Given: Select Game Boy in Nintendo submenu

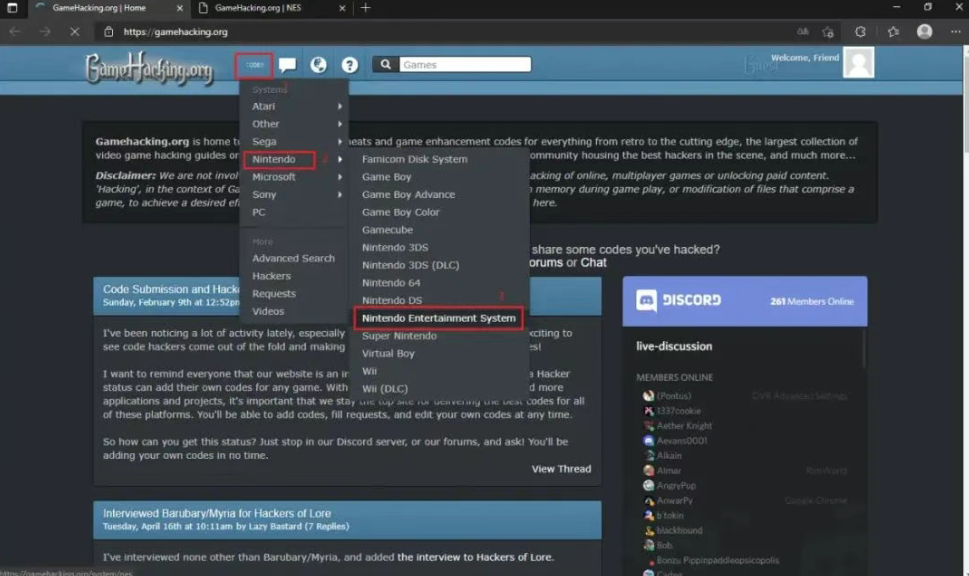Looking at the screenshot, I should tap(386, 177).
